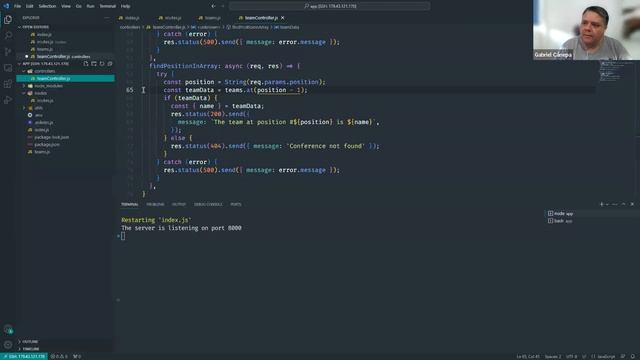
Task: Select the Terminal panel tab
Action: click(130, 204)
